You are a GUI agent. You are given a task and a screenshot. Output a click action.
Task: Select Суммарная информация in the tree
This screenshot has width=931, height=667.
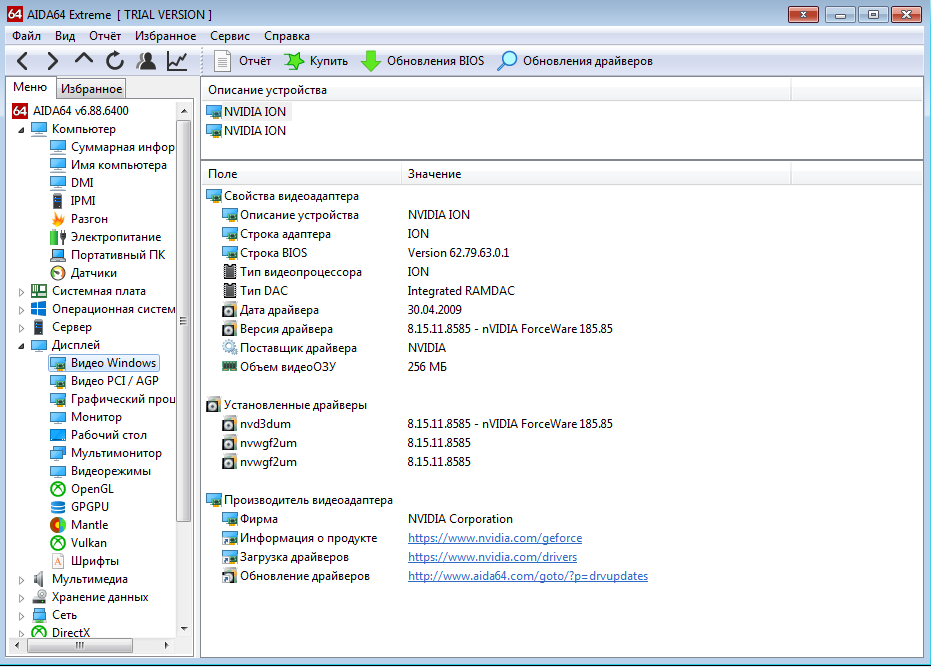pos(113,147)
